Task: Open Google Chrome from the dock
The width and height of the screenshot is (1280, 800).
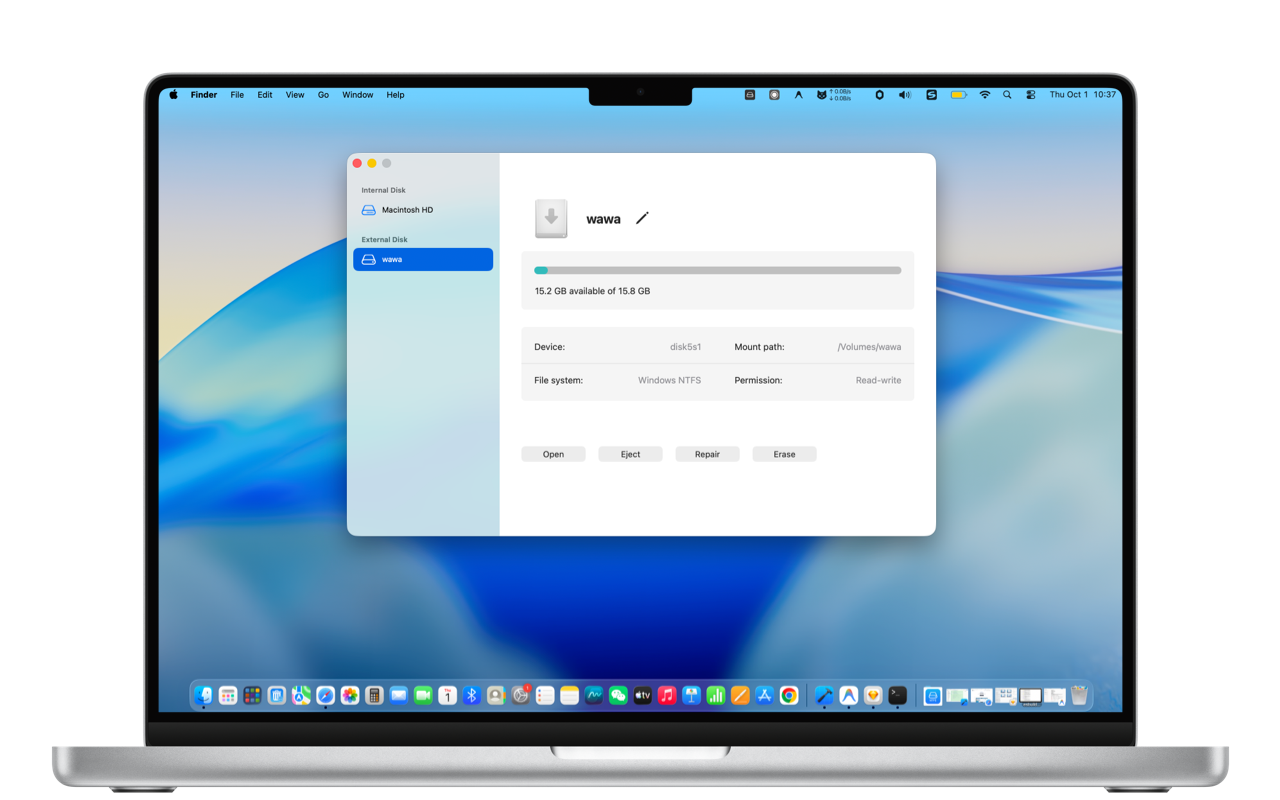Action: (789, 696)
